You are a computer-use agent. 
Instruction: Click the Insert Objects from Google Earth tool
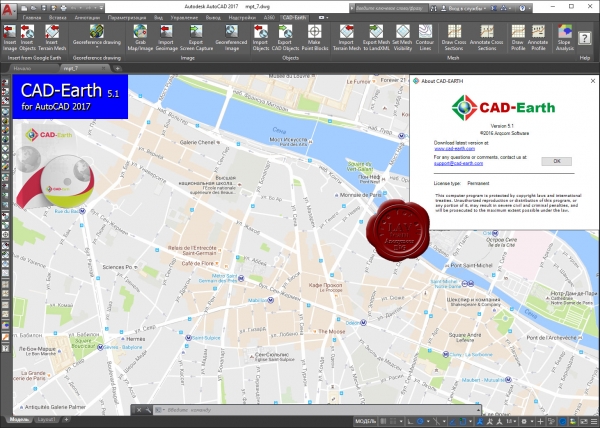[x=27, y=37]
